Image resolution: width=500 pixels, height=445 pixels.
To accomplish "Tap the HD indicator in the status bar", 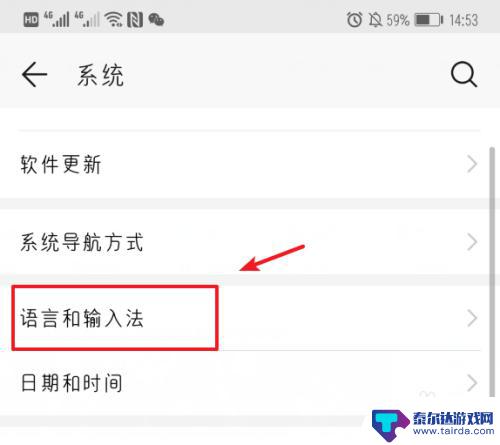I will [x=31, y=20].
